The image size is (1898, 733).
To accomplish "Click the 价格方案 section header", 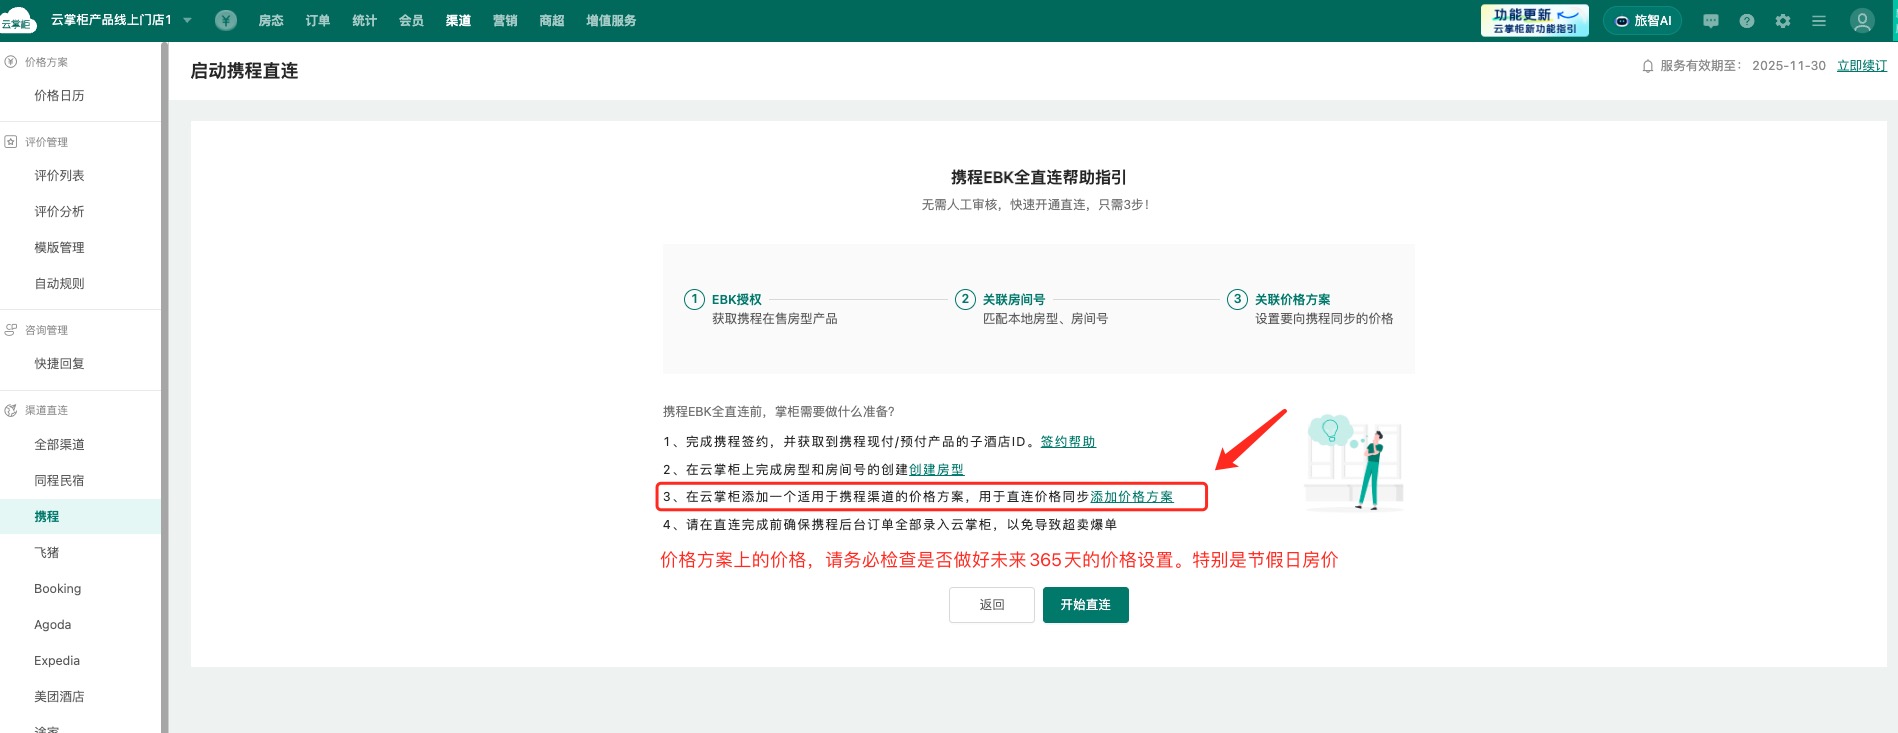I will click(46, 62).
